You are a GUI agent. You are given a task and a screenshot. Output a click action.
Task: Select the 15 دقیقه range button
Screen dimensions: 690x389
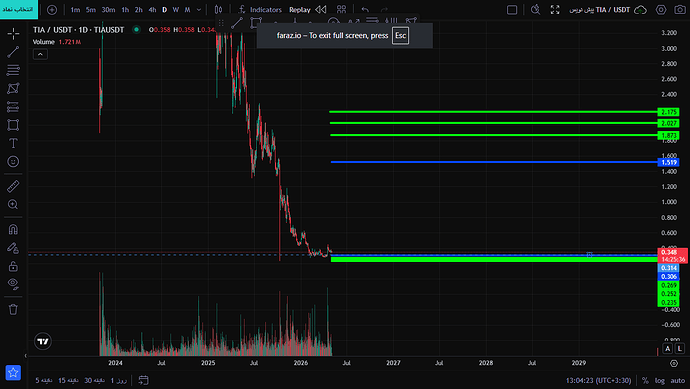point(69,380)
